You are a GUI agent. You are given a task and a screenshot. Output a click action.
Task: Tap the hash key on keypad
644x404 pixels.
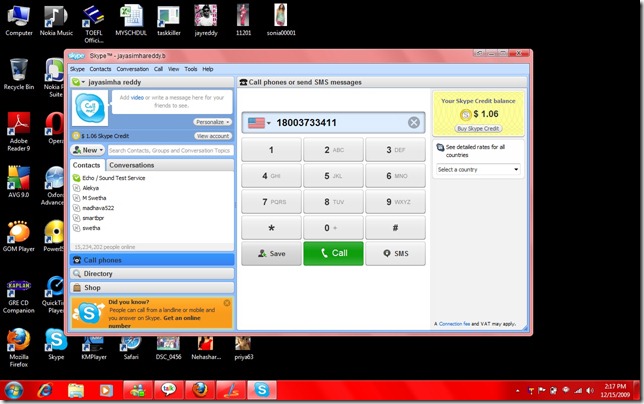pos(395,227)
